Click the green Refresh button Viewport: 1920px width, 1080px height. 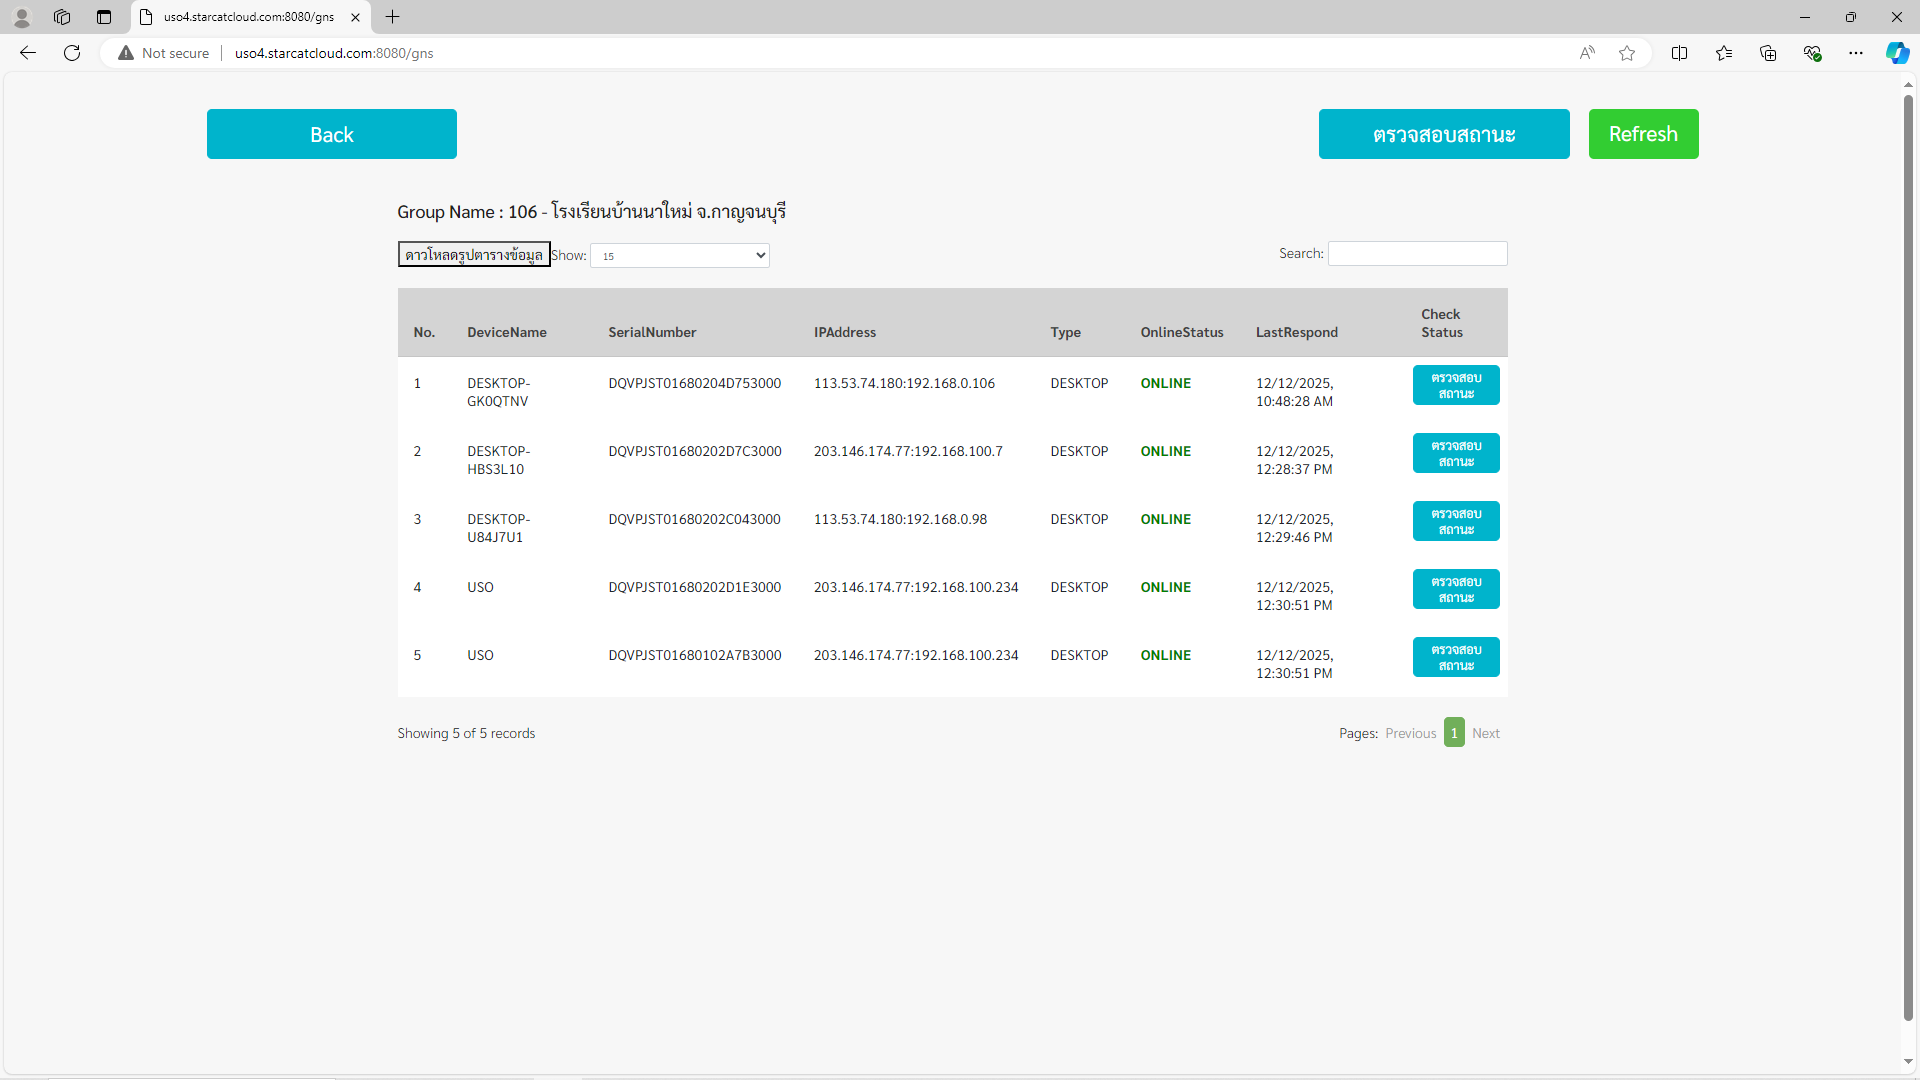click(x=1643, y=134)
